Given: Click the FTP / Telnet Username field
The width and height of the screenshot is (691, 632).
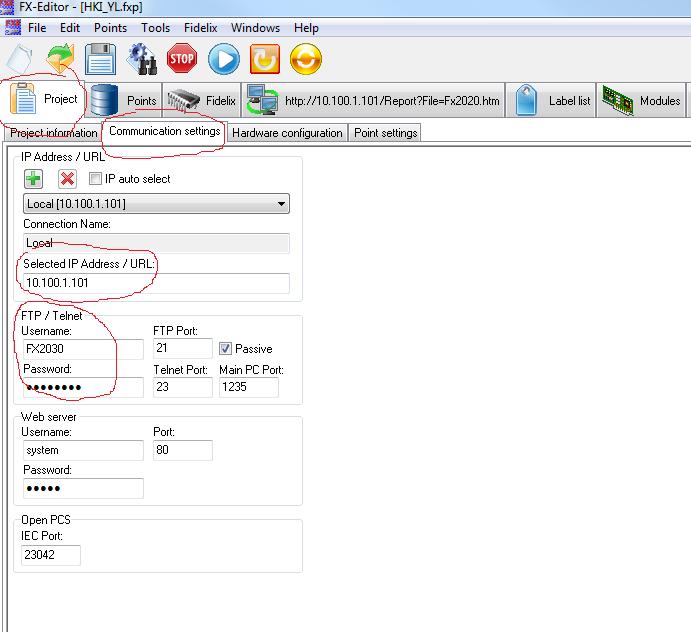Looking at the screenshot, I should tap(83, 349).
